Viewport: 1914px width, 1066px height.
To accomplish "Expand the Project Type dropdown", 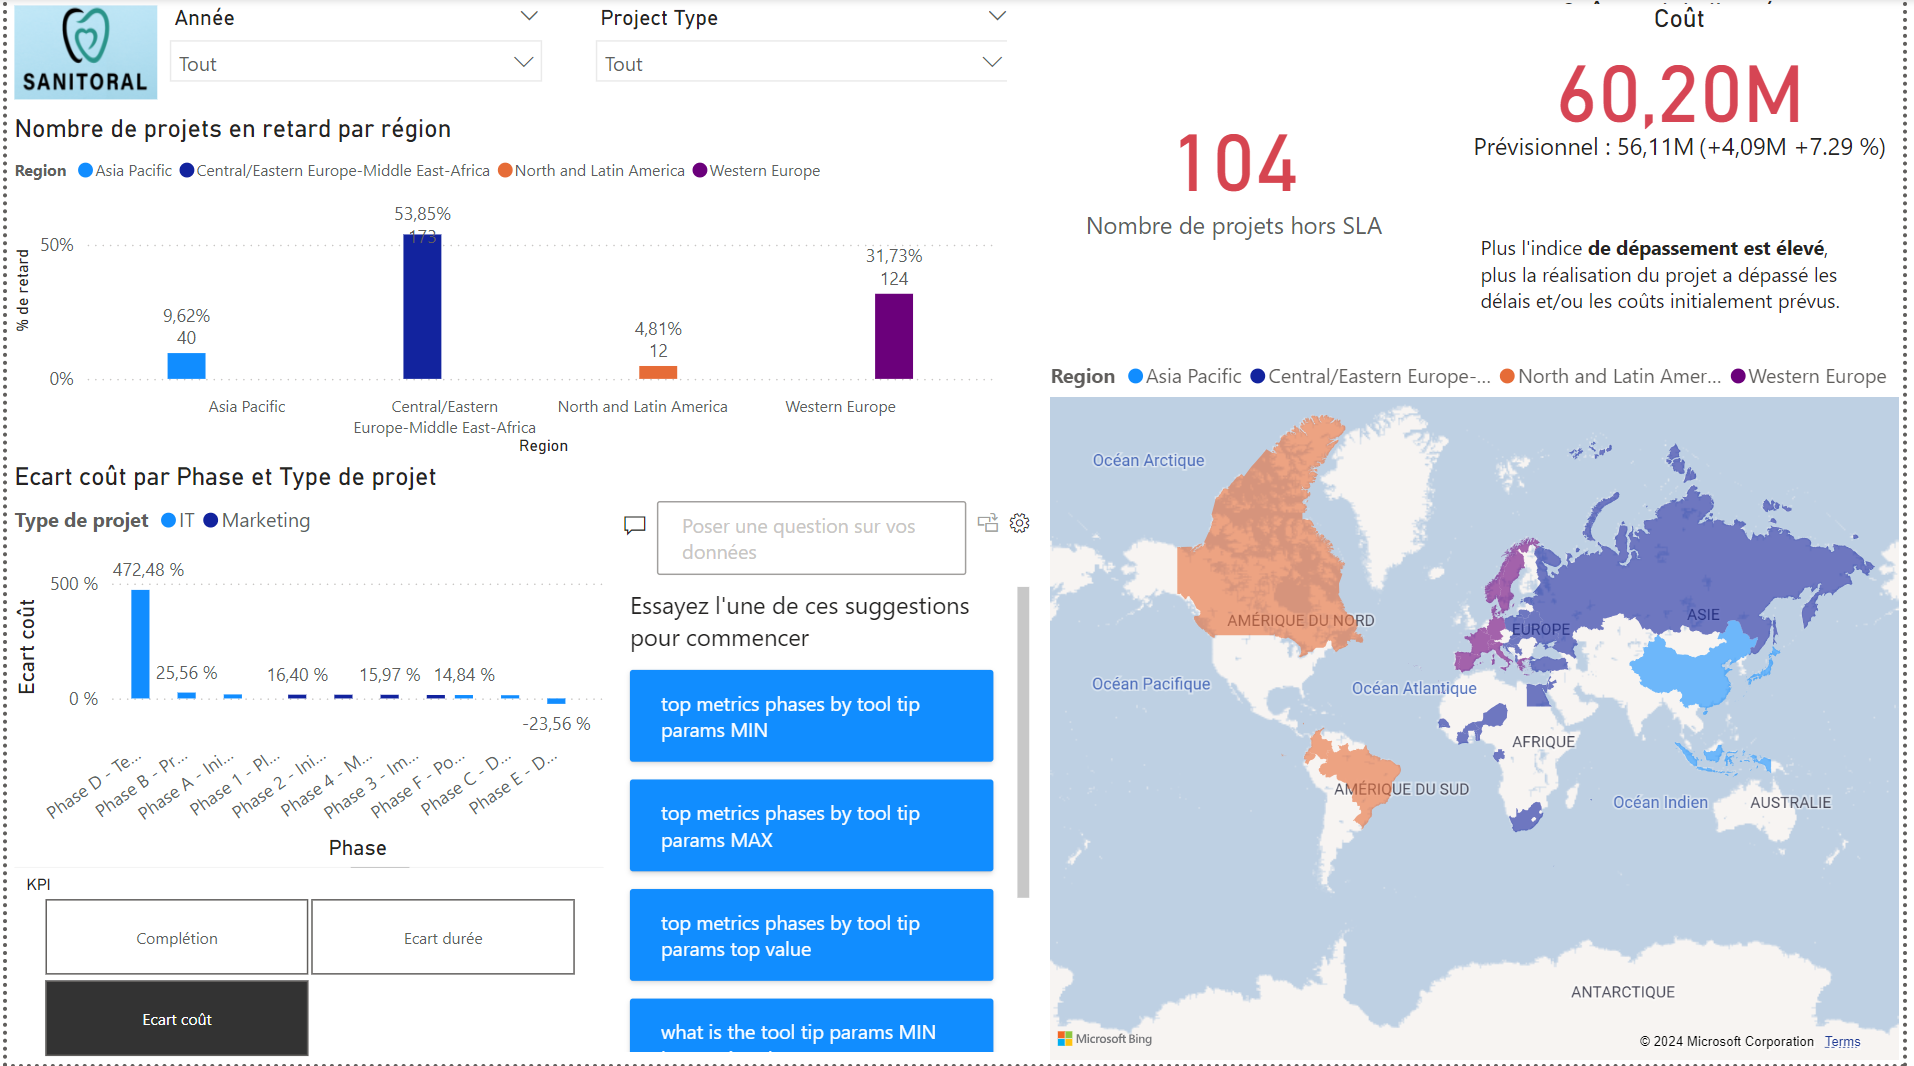I will [991, 61].
